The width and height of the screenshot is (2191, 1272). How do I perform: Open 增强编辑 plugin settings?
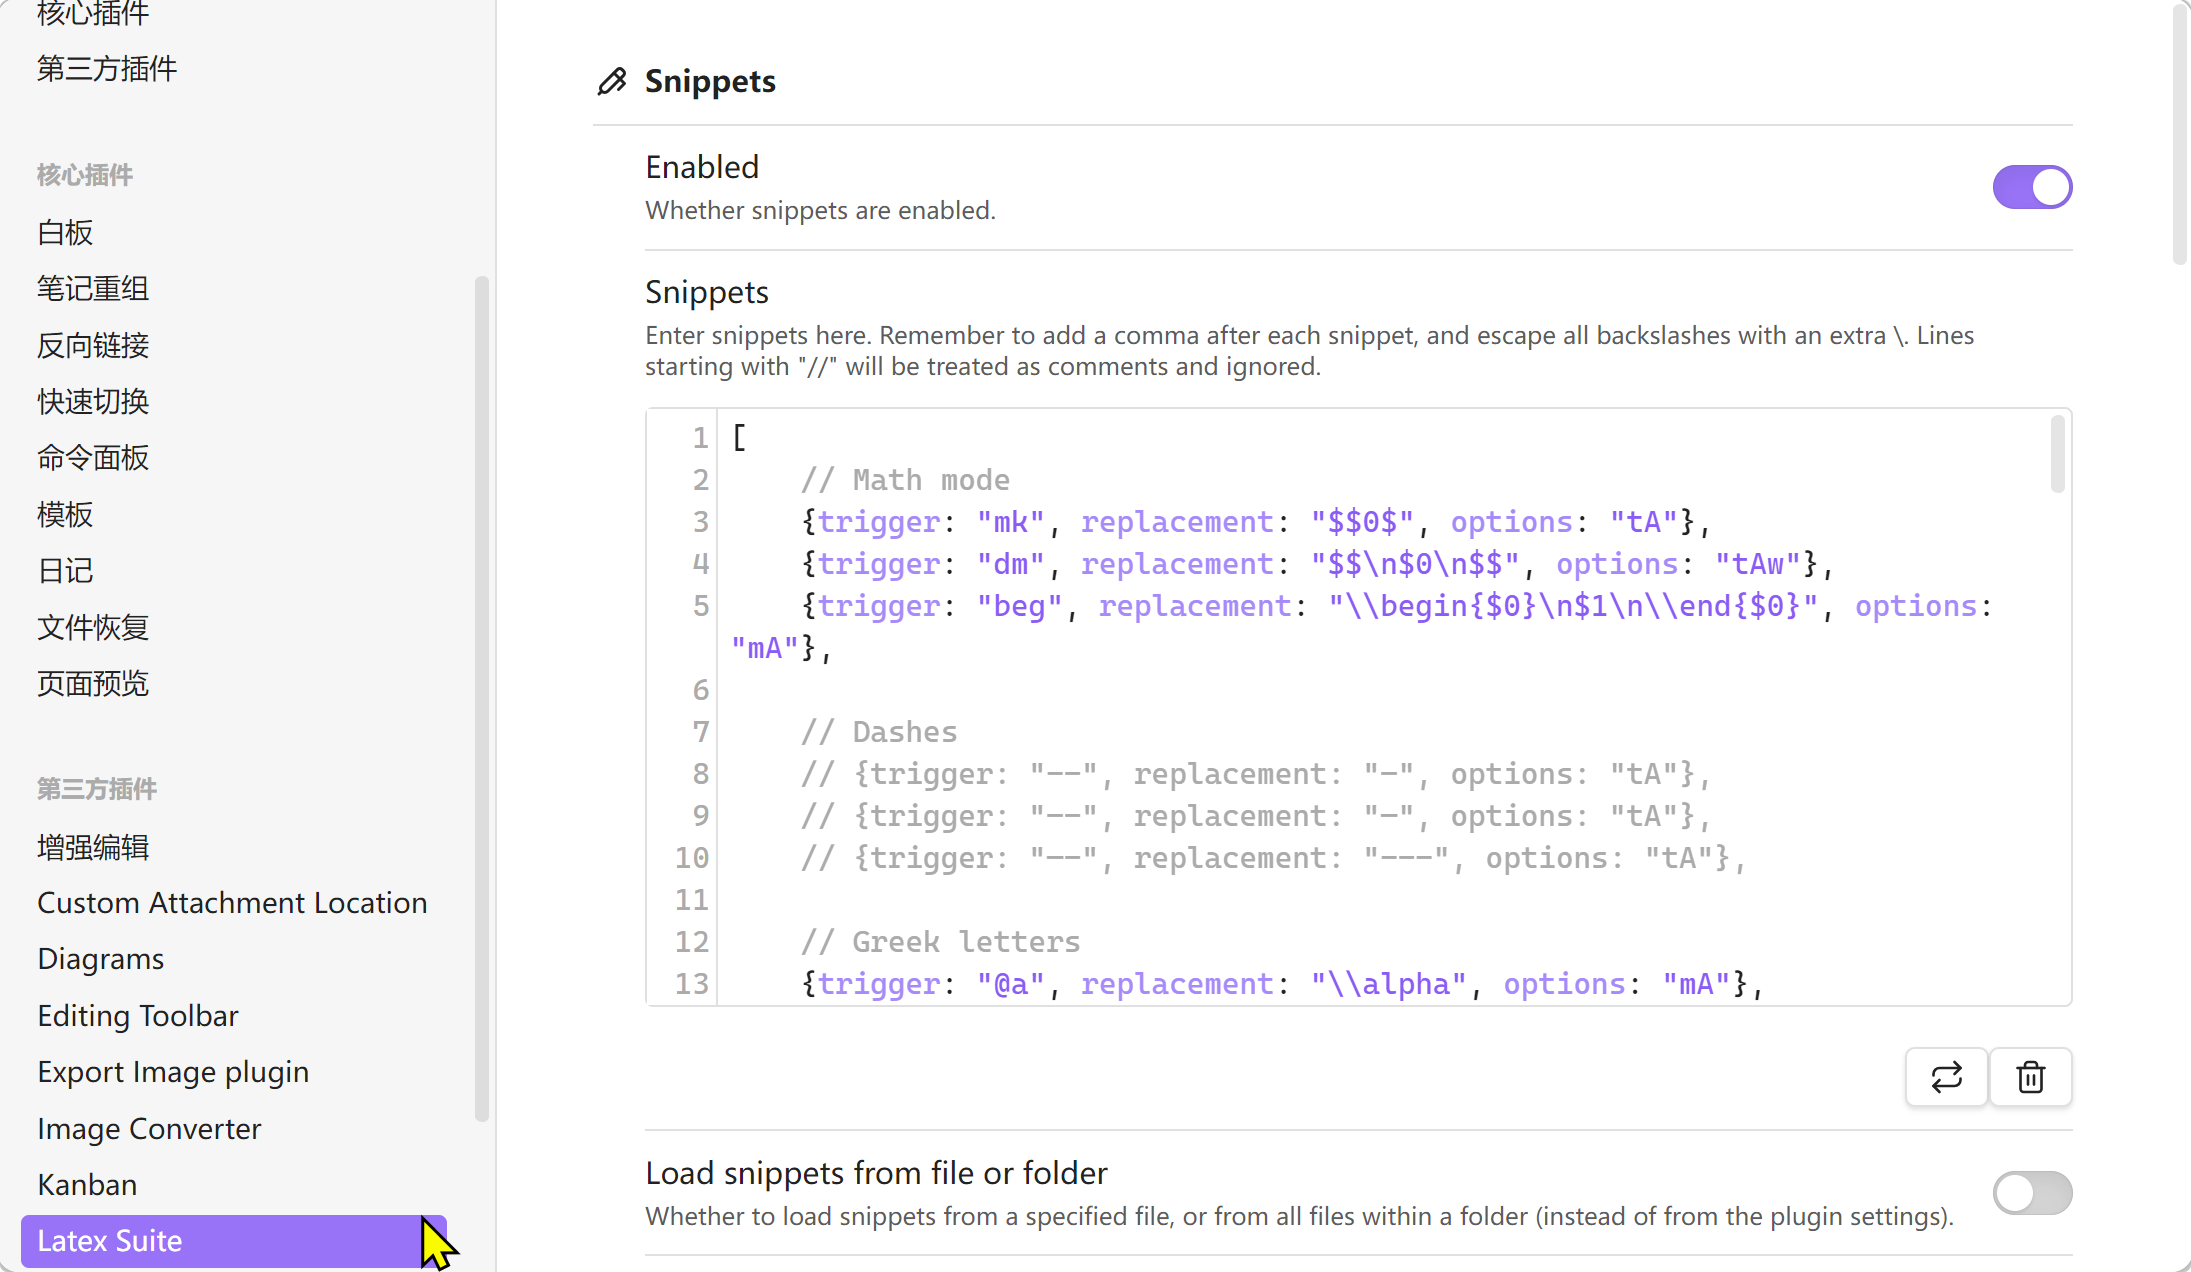[93, 847]
